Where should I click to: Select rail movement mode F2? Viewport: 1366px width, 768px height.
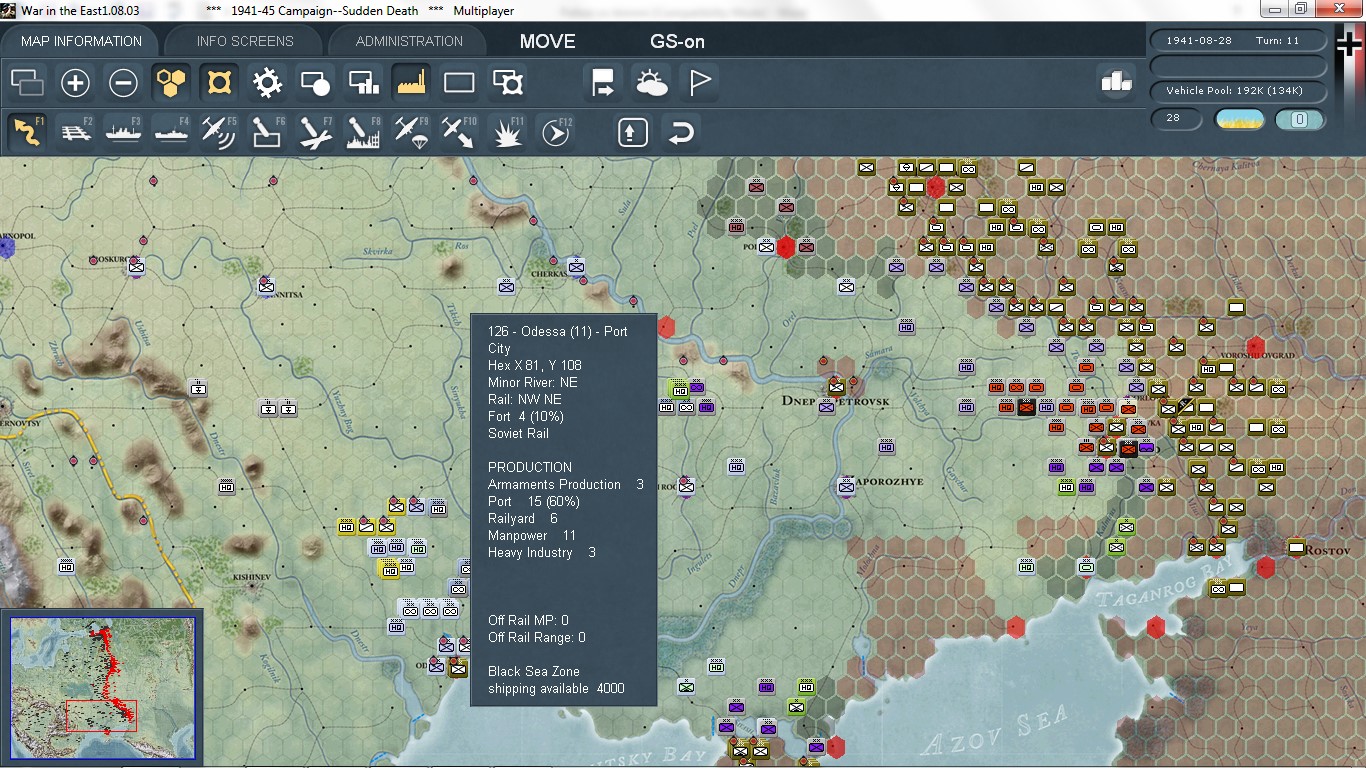[76, 132]
